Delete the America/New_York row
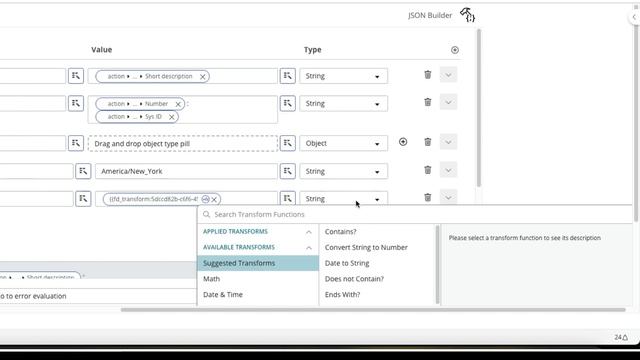Screen dimensions: 640x360 (x=428, y=170)
